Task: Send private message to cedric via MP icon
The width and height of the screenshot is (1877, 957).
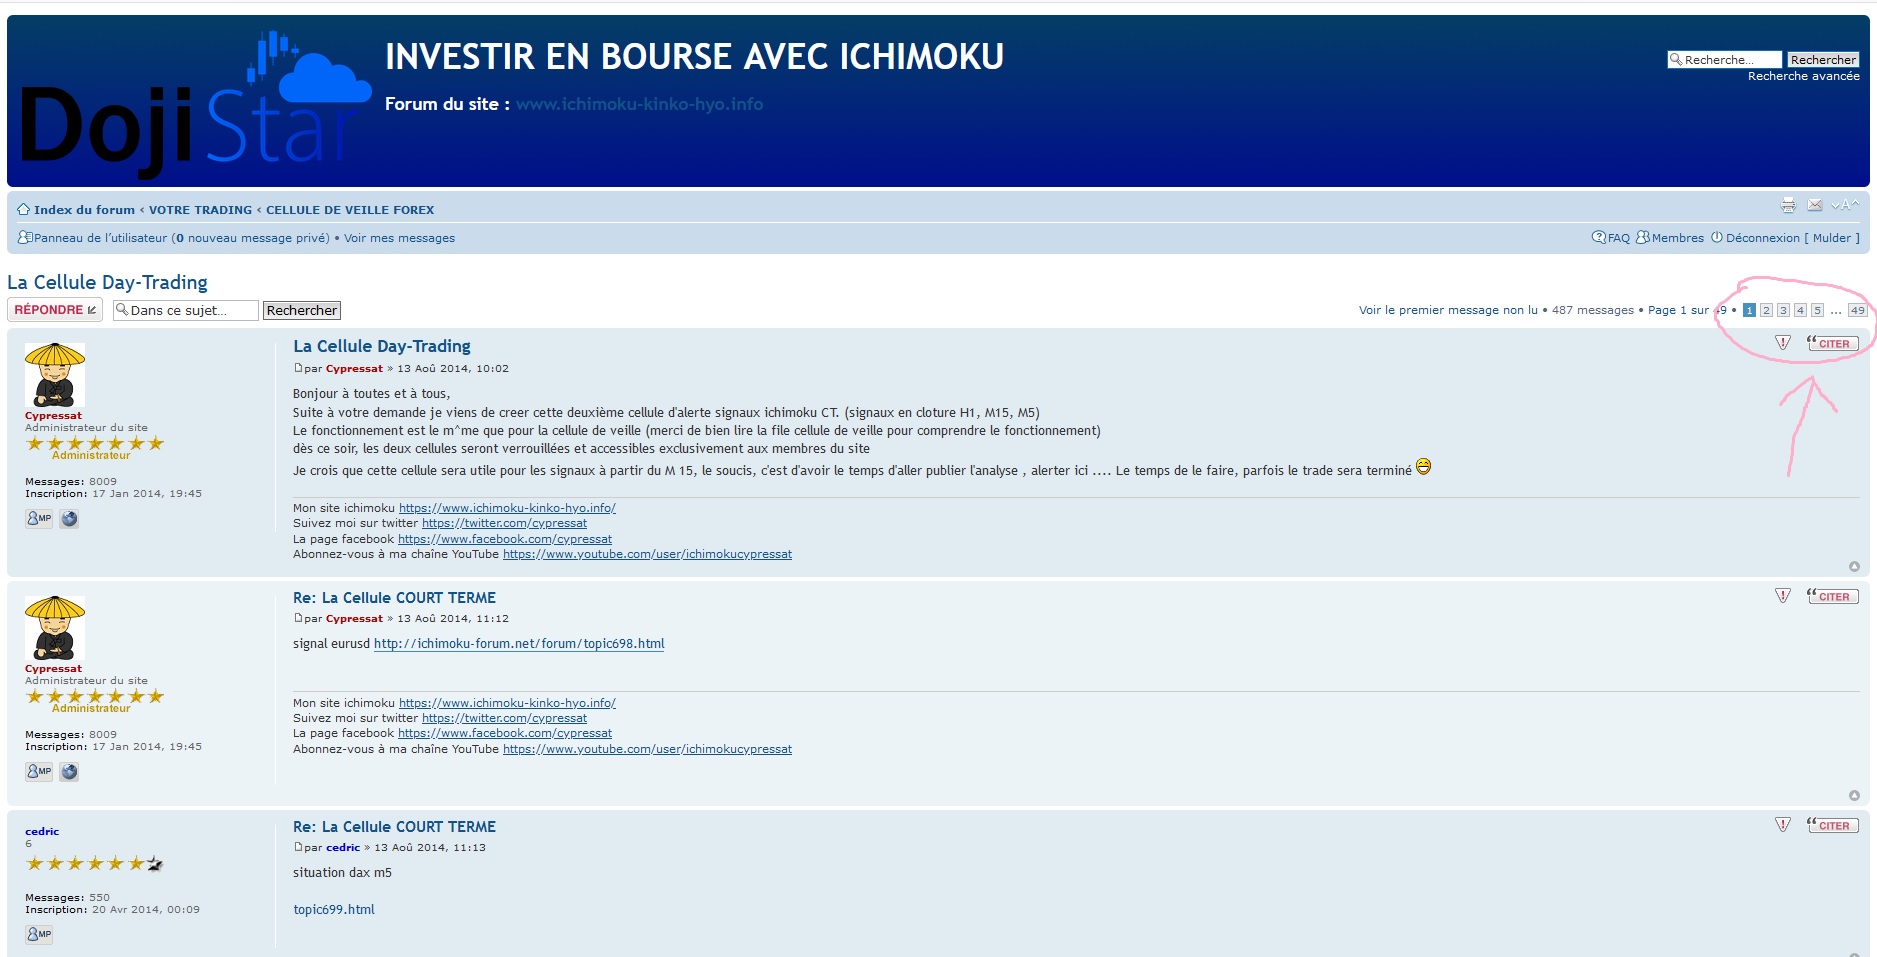Action: pyautogui.click(x=39, y=934)
